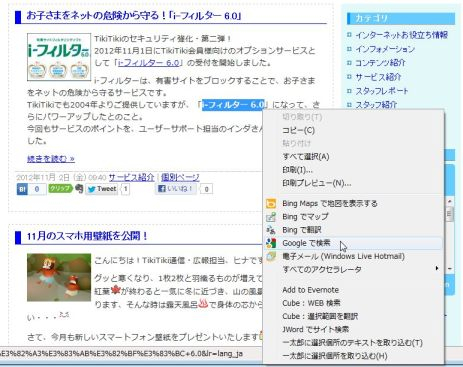Click the sidebar scrollbar up arrow
463x367 pixels.
[x=449, y=201]
